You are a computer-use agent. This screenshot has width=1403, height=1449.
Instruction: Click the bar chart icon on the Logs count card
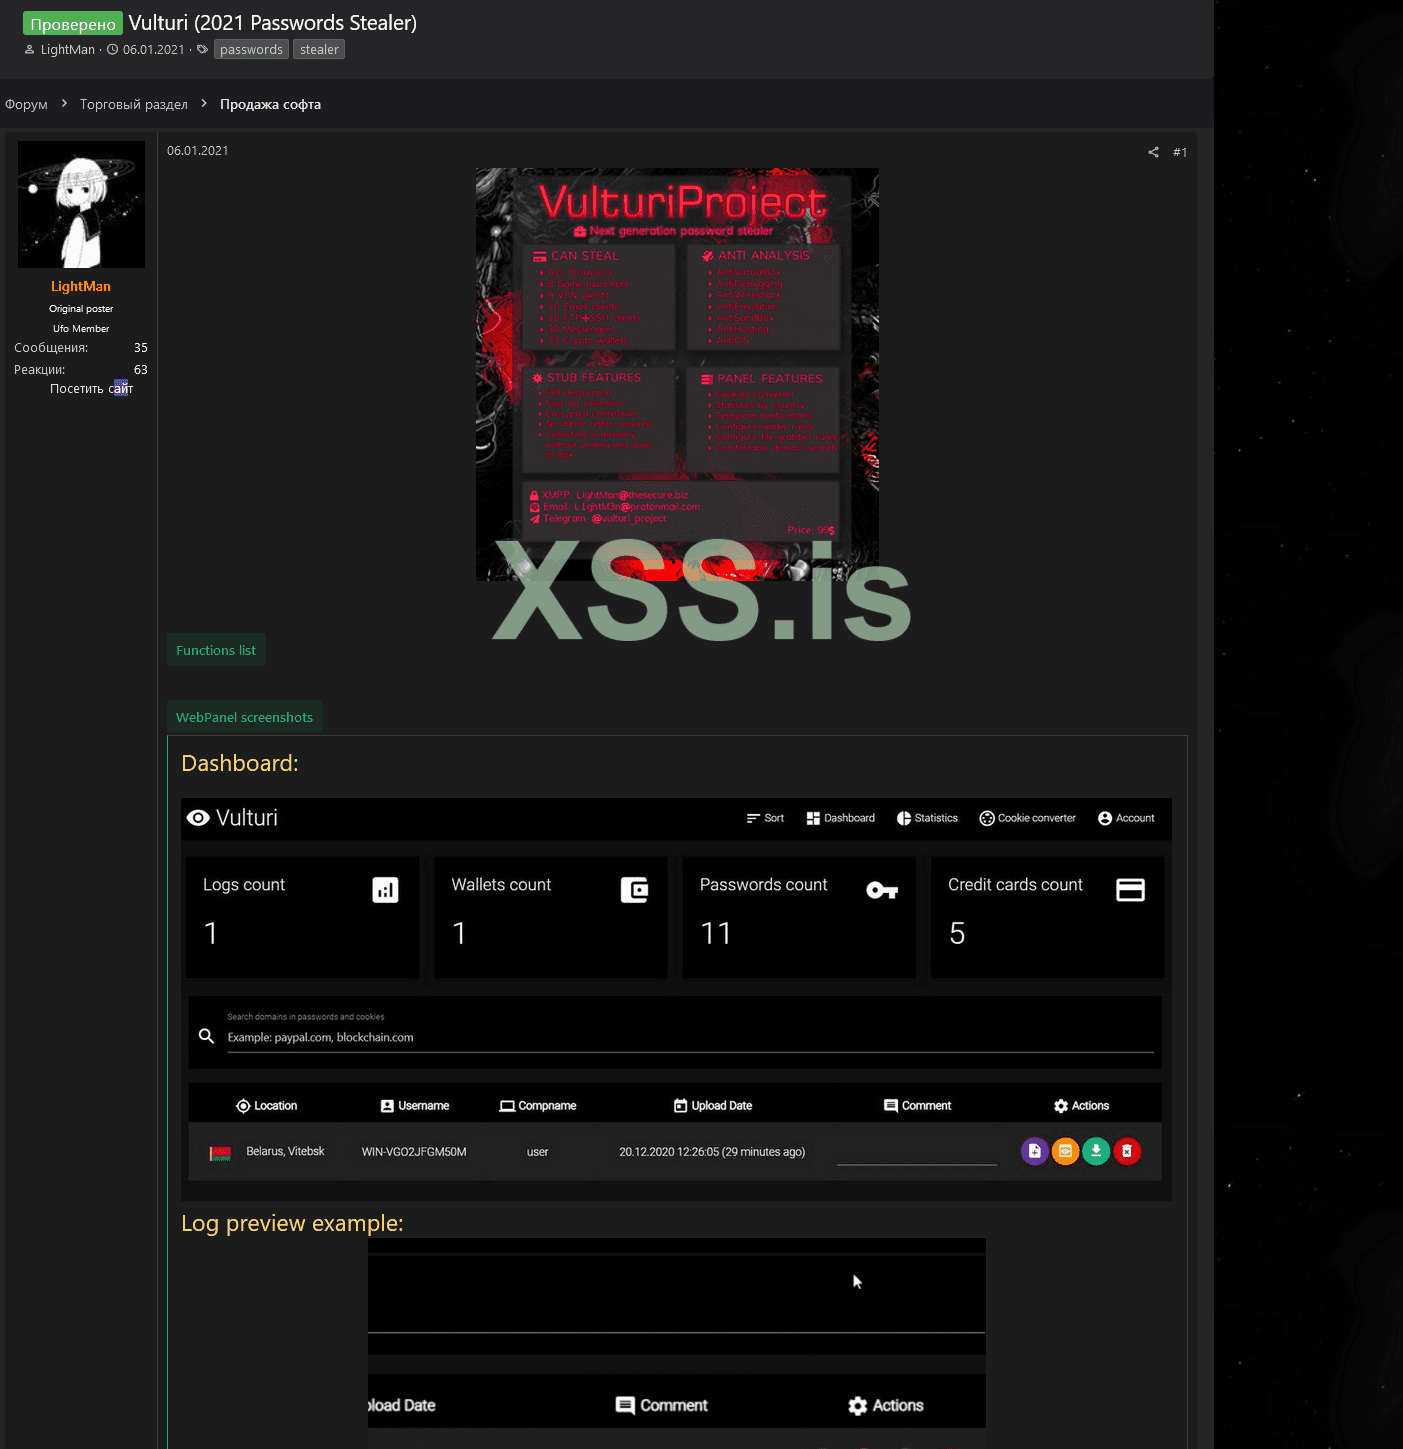coord(385,890)
